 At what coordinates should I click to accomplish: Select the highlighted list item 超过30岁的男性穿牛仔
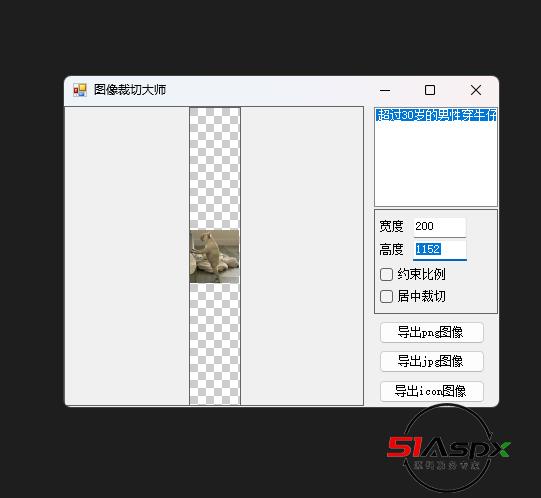coord(436,115)
